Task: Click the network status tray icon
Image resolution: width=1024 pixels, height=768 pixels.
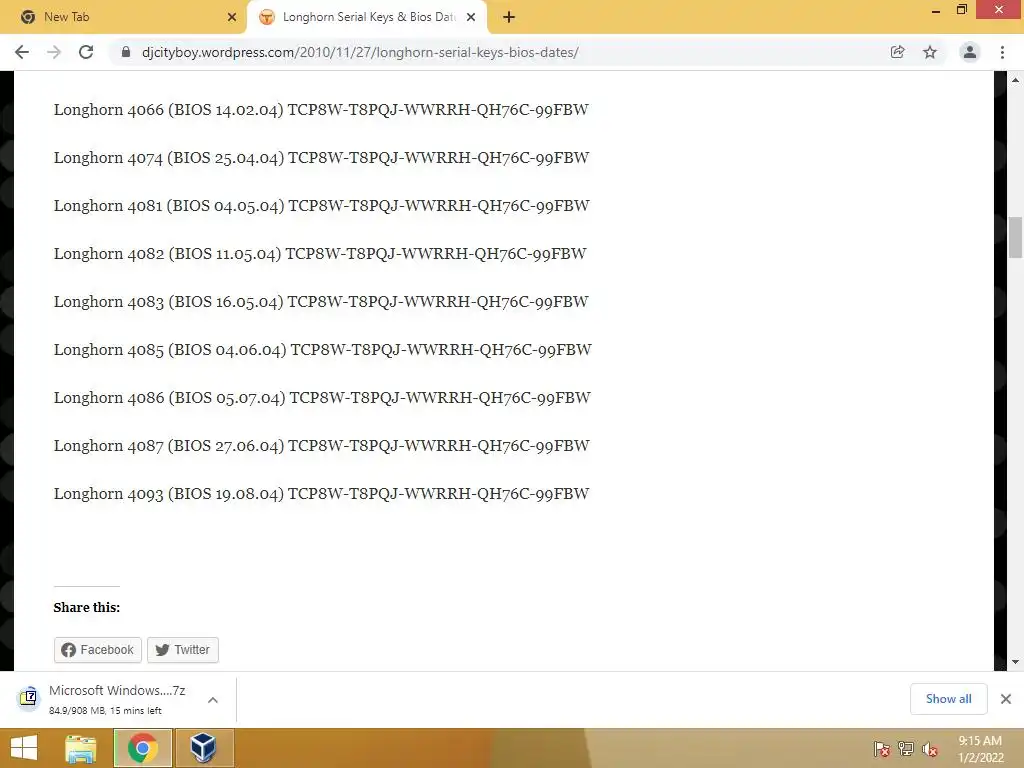Action: pyautogui.click(x=906, y=749)
